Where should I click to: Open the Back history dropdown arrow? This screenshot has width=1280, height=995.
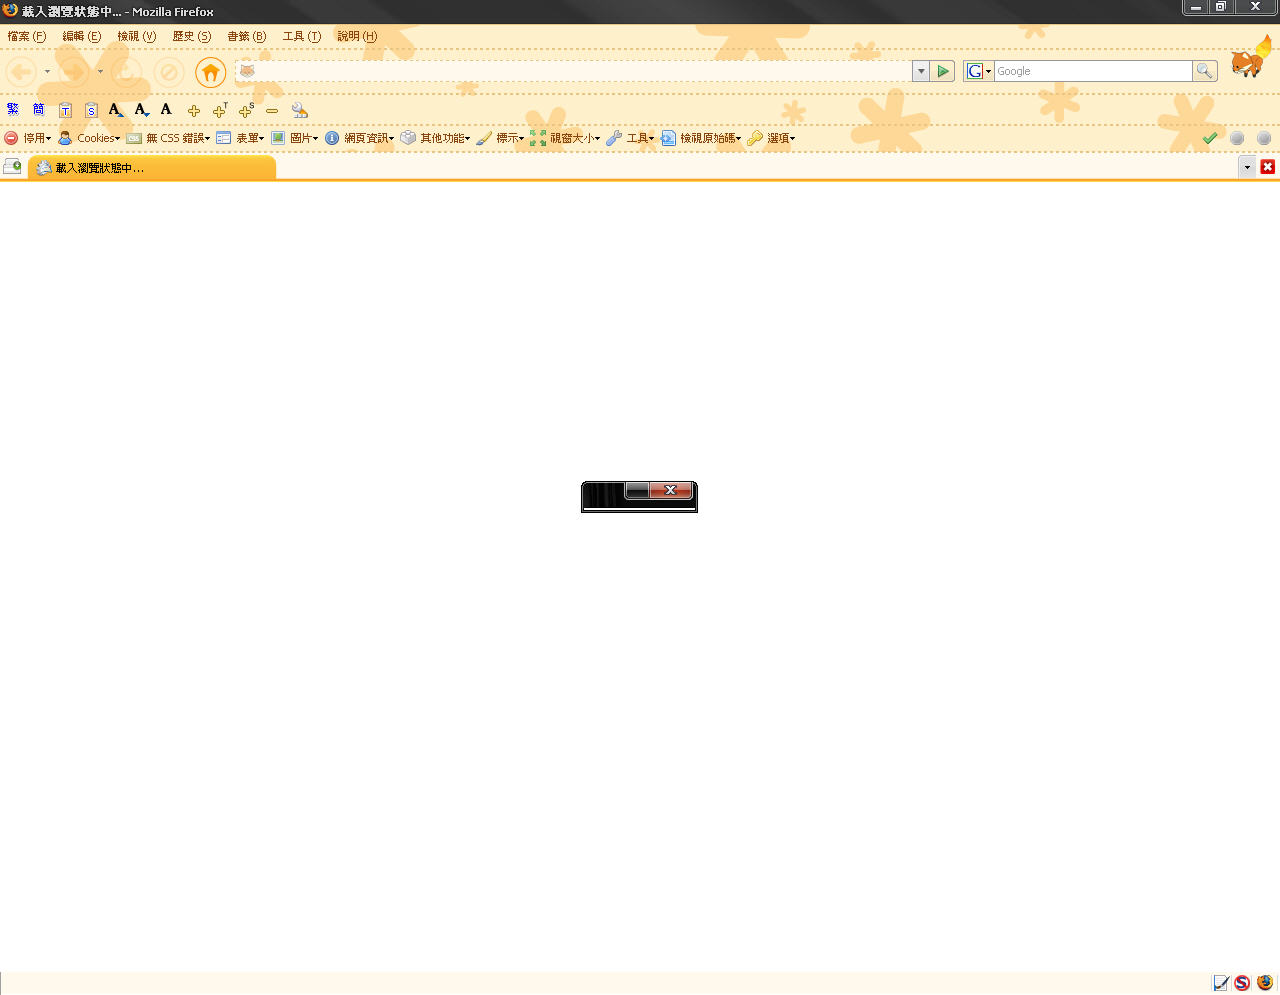[47, 72]
